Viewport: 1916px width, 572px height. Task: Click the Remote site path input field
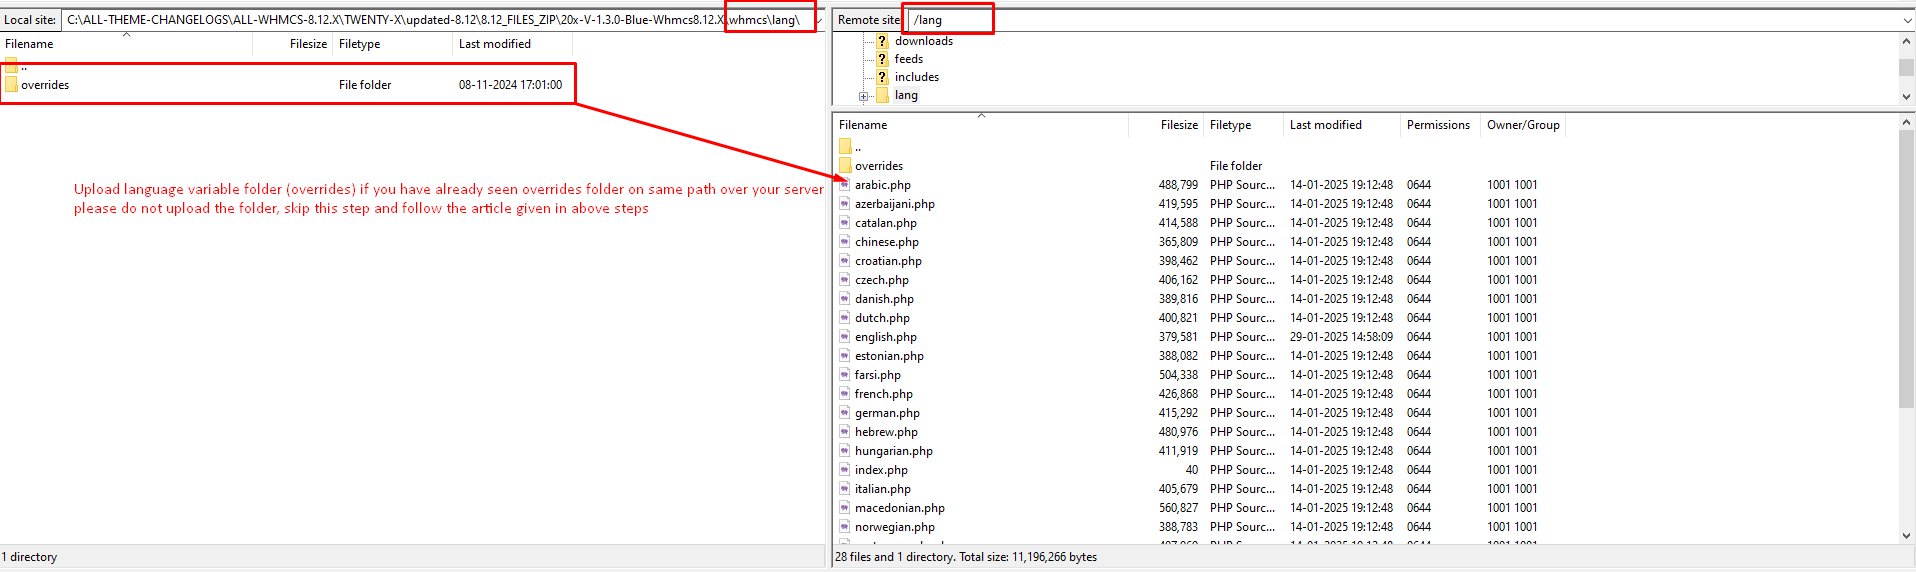point(1400,20)
